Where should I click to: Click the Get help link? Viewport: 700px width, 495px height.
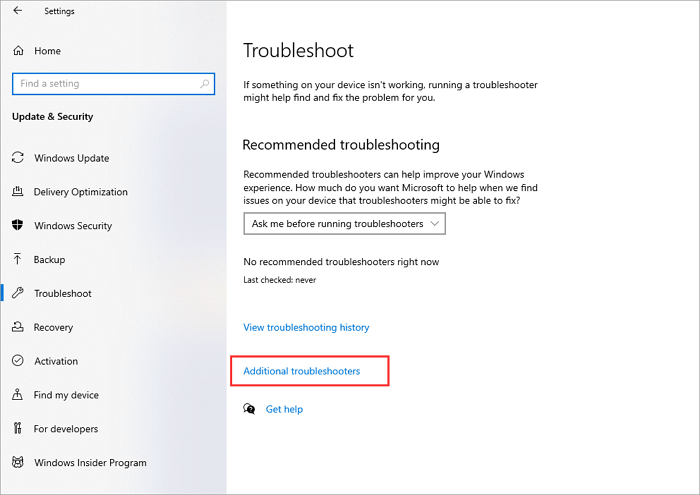click(284, 409)
